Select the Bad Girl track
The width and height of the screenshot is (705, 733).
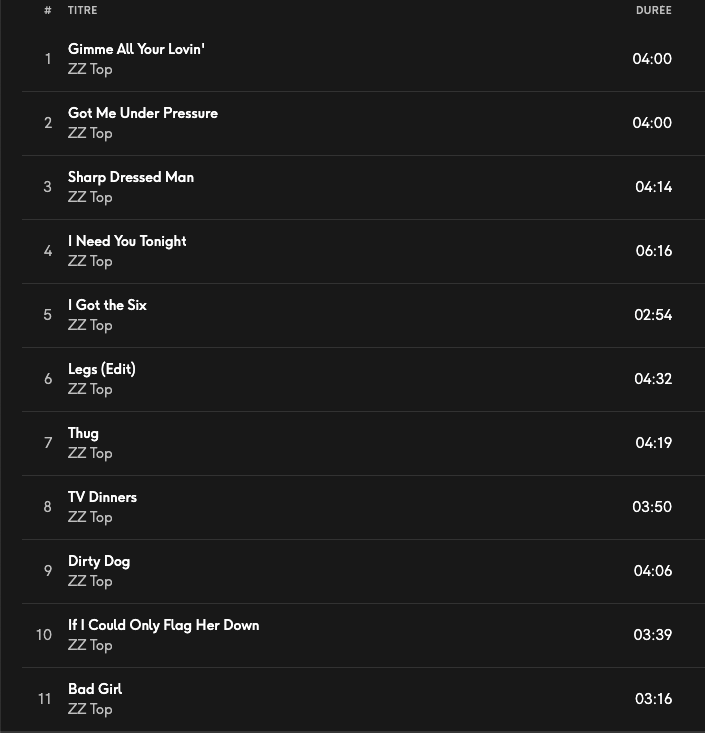(95, 689)
